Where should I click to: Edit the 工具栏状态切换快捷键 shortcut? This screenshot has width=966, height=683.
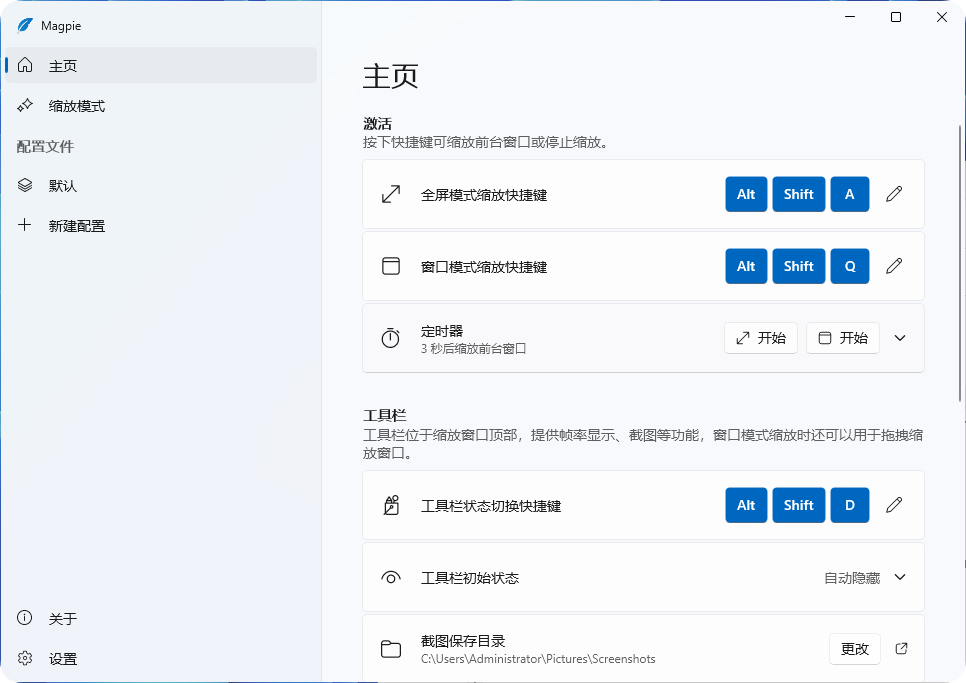pos(893,505)
